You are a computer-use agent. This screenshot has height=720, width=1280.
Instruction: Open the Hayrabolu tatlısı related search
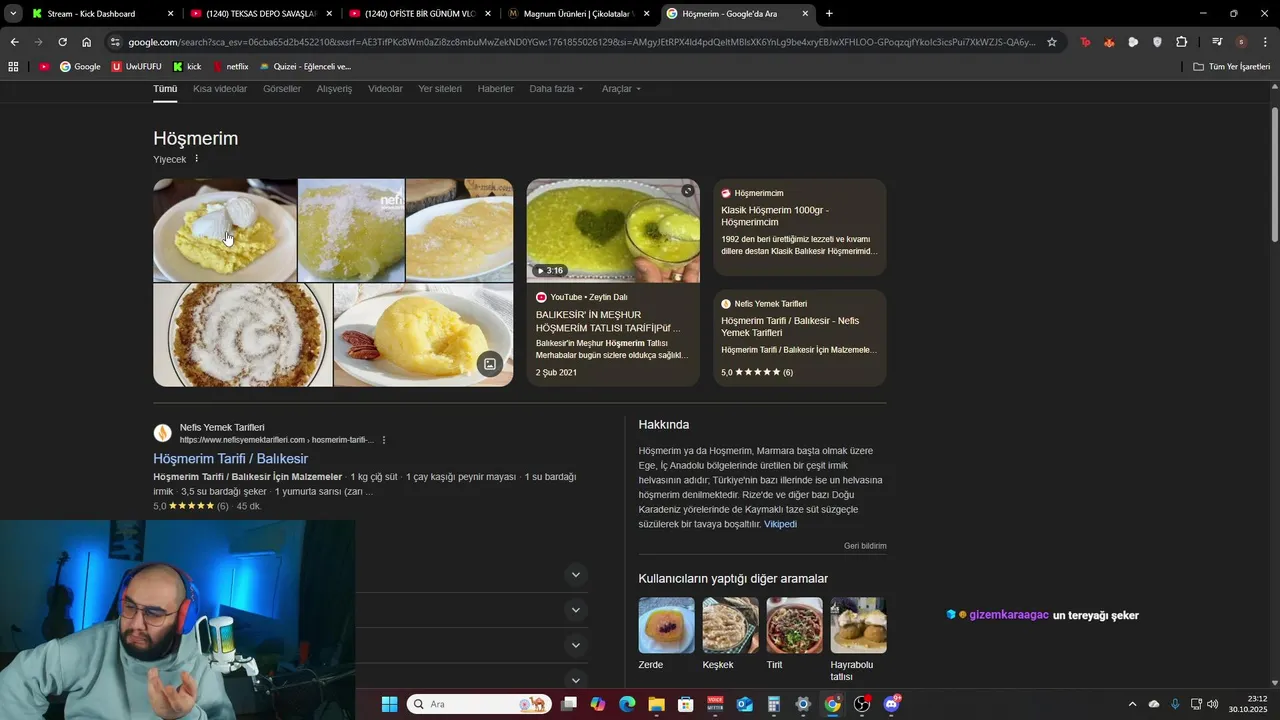point(858,640)
